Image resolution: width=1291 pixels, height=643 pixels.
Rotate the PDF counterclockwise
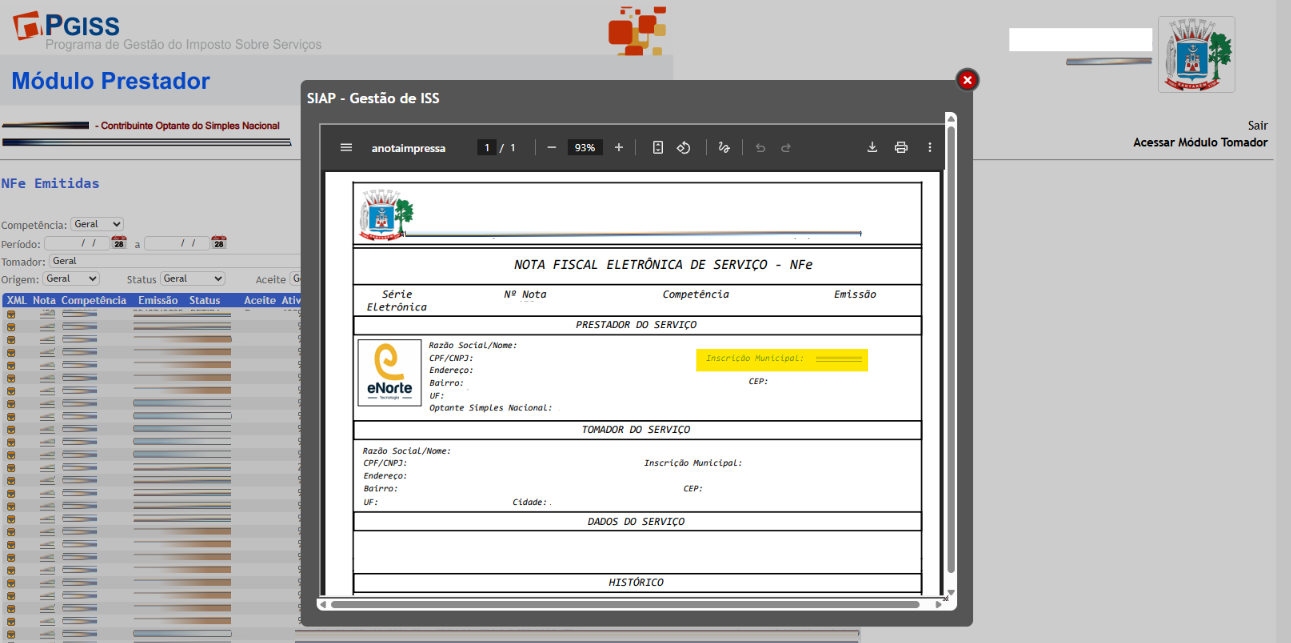(684, 147)
